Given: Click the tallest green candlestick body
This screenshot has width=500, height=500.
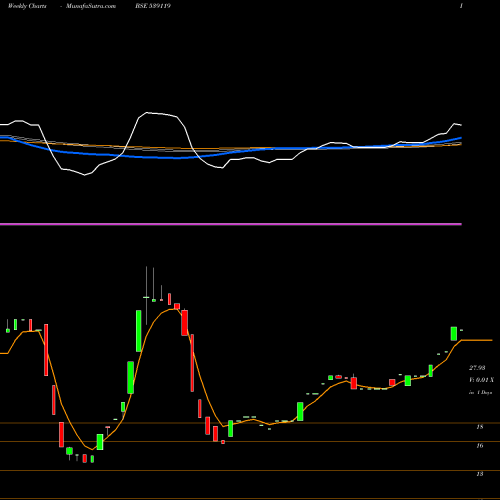Looking at the screenshot, I should (x=139, y=331).
